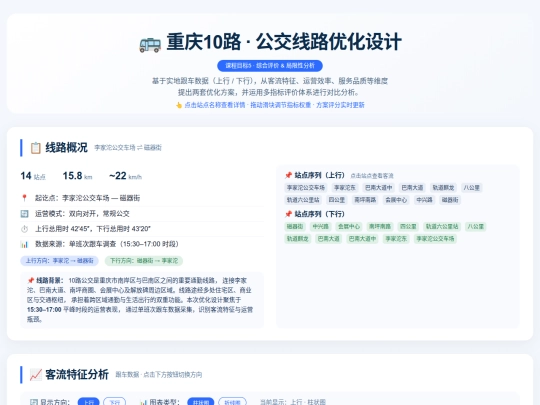540x405 pixels.
Task: Select the 折线图 chart type
Action: pyautogui.click(x=232, y=402)
